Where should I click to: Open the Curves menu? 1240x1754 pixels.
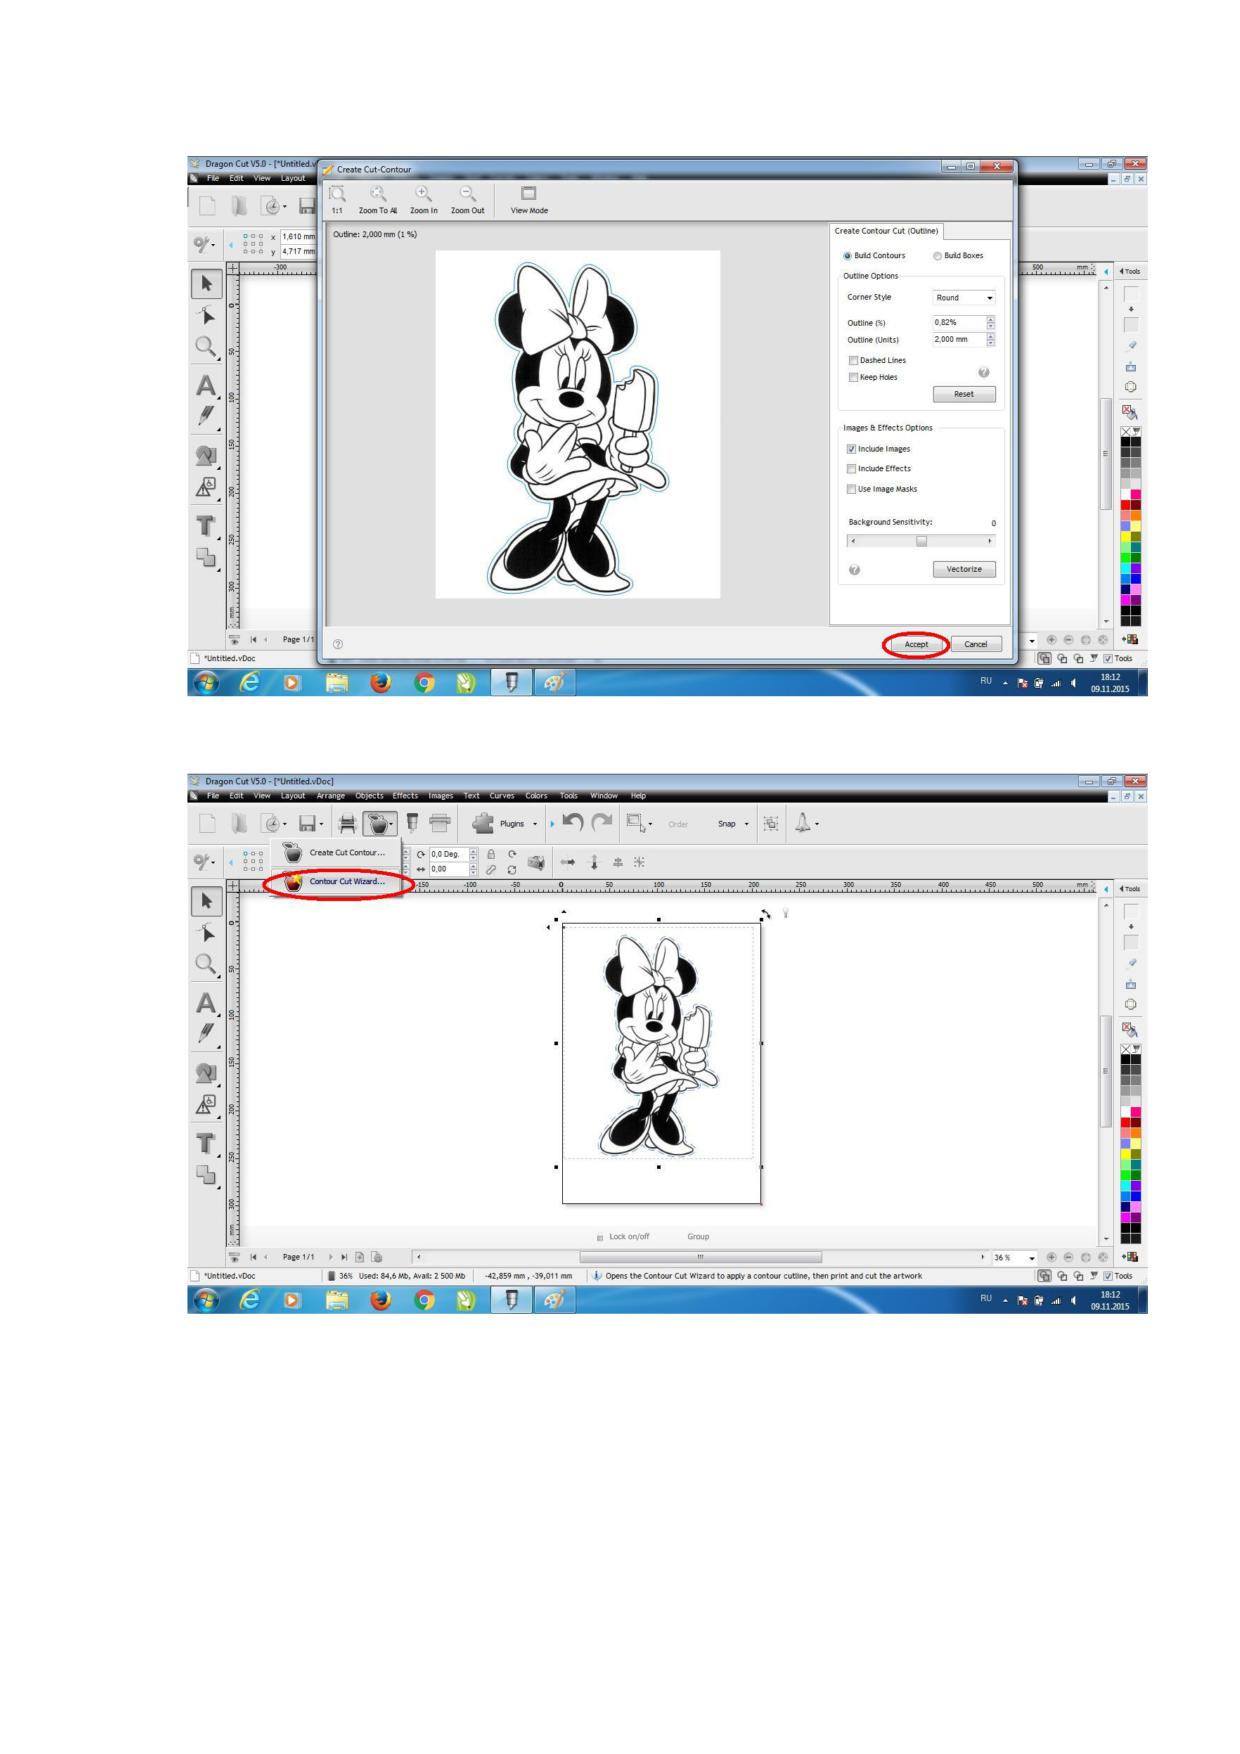tap(502, 796)
